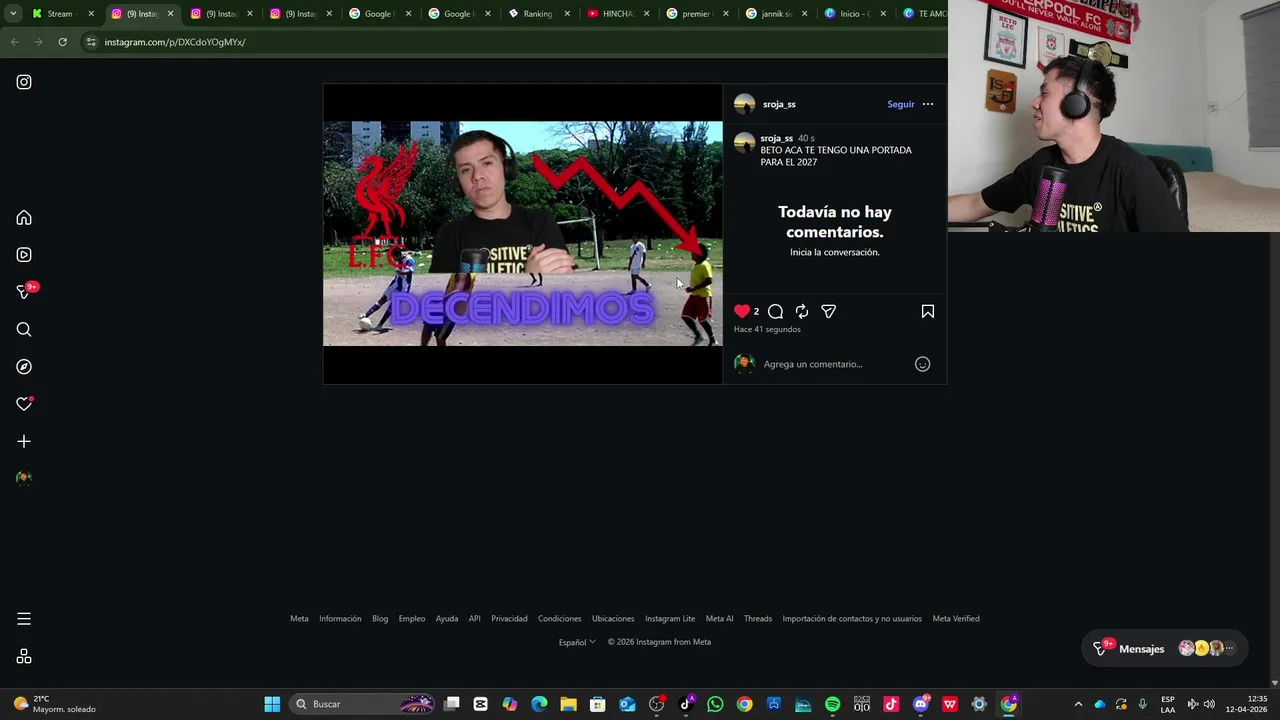The image size is (1280, 720).
Task: Click the browser reload button
Action: tap(62, 42)
